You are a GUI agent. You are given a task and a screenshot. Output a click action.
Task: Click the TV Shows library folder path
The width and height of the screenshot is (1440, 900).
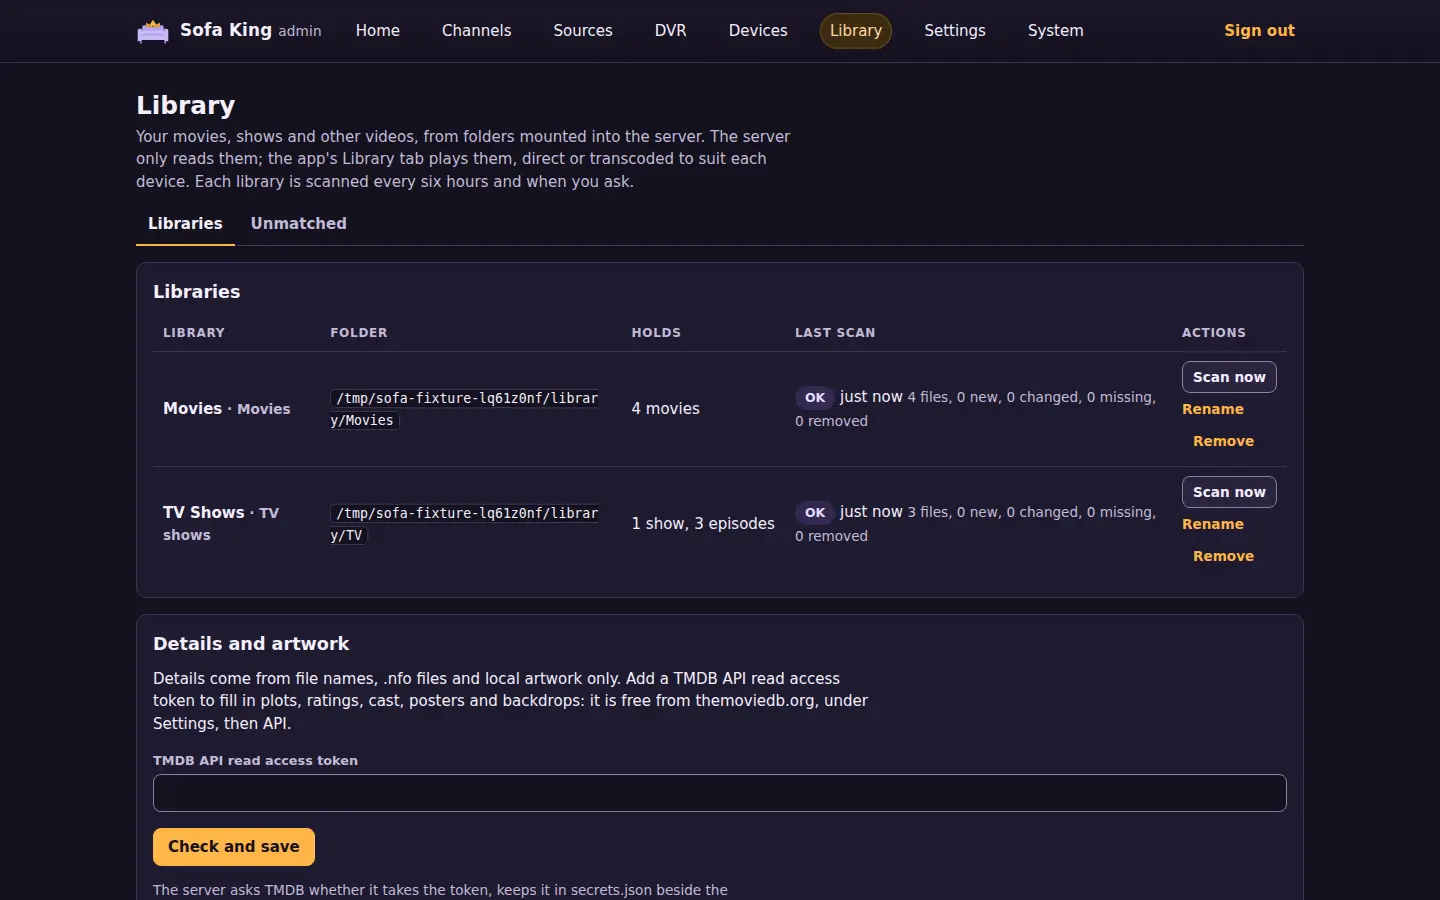pyautogui.click(x=465, y=524)
